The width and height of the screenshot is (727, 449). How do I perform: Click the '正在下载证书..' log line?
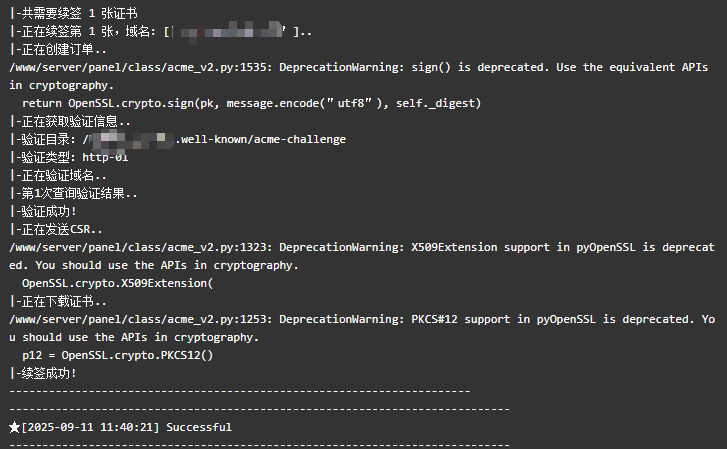58,301
